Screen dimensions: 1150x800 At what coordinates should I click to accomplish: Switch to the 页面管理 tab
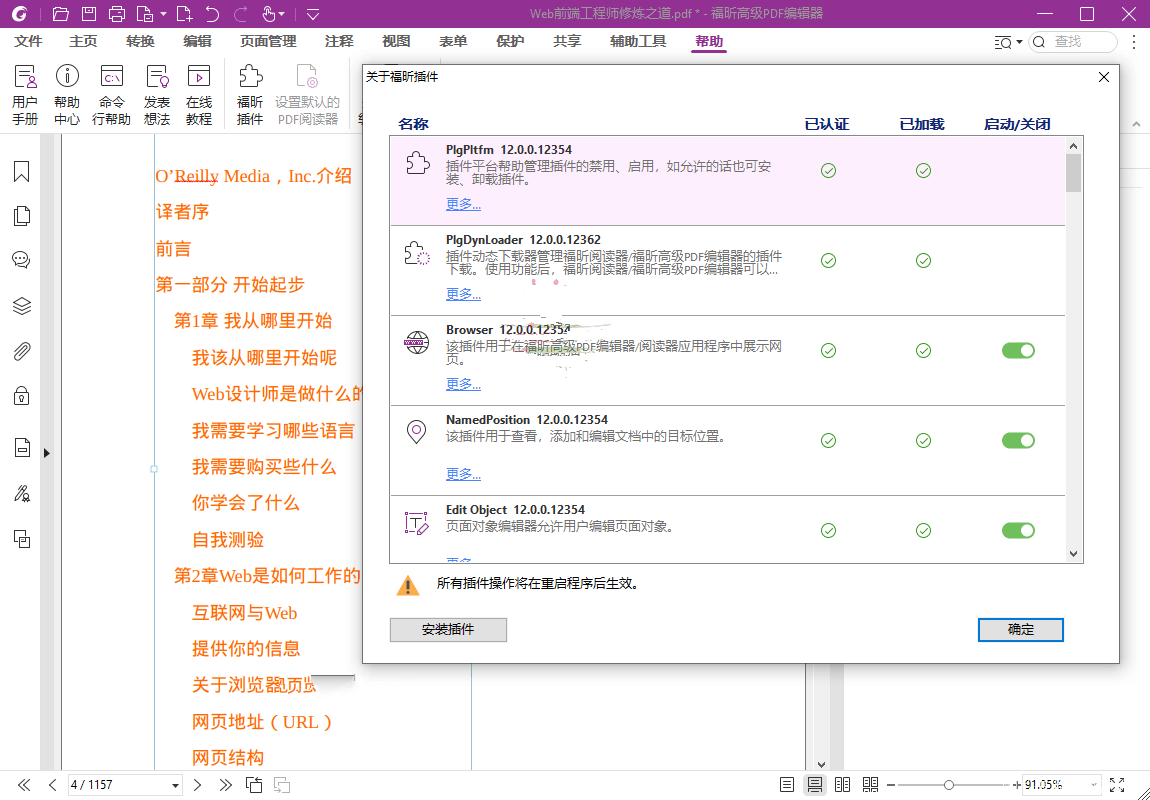coord(268,42)
